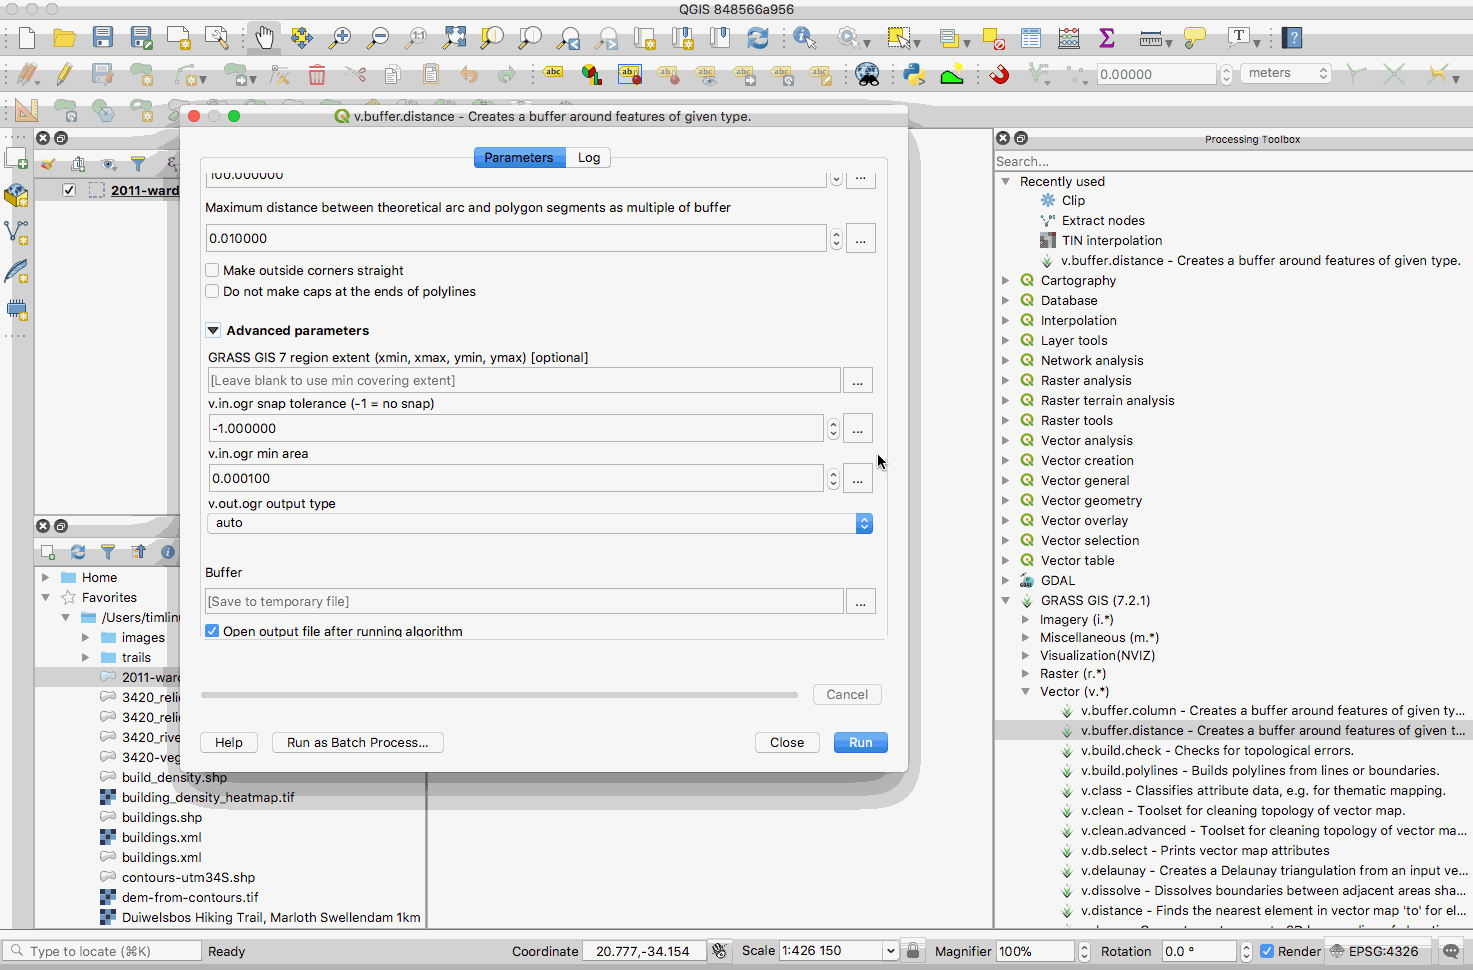Switch to the Log tab
The width and height of the screenshot is (1473, 970).
(589, 157)
